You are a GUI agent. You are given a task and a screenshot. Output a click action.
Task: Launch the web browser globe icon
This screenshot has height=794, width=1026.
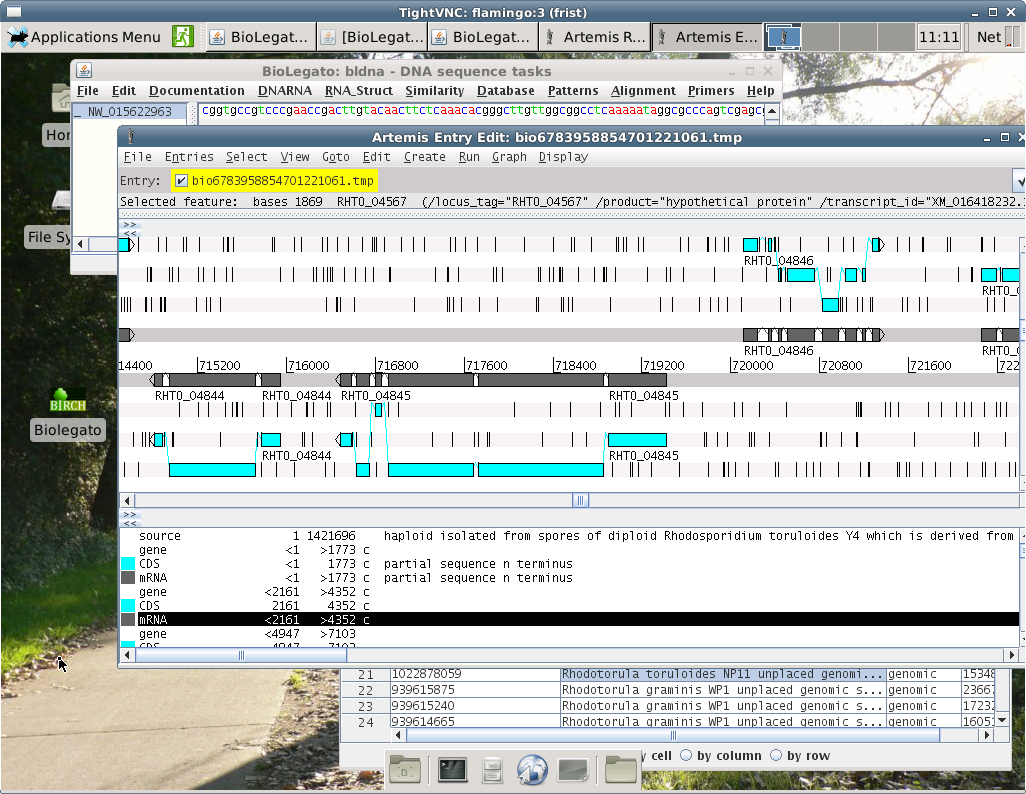coord(532,769)
